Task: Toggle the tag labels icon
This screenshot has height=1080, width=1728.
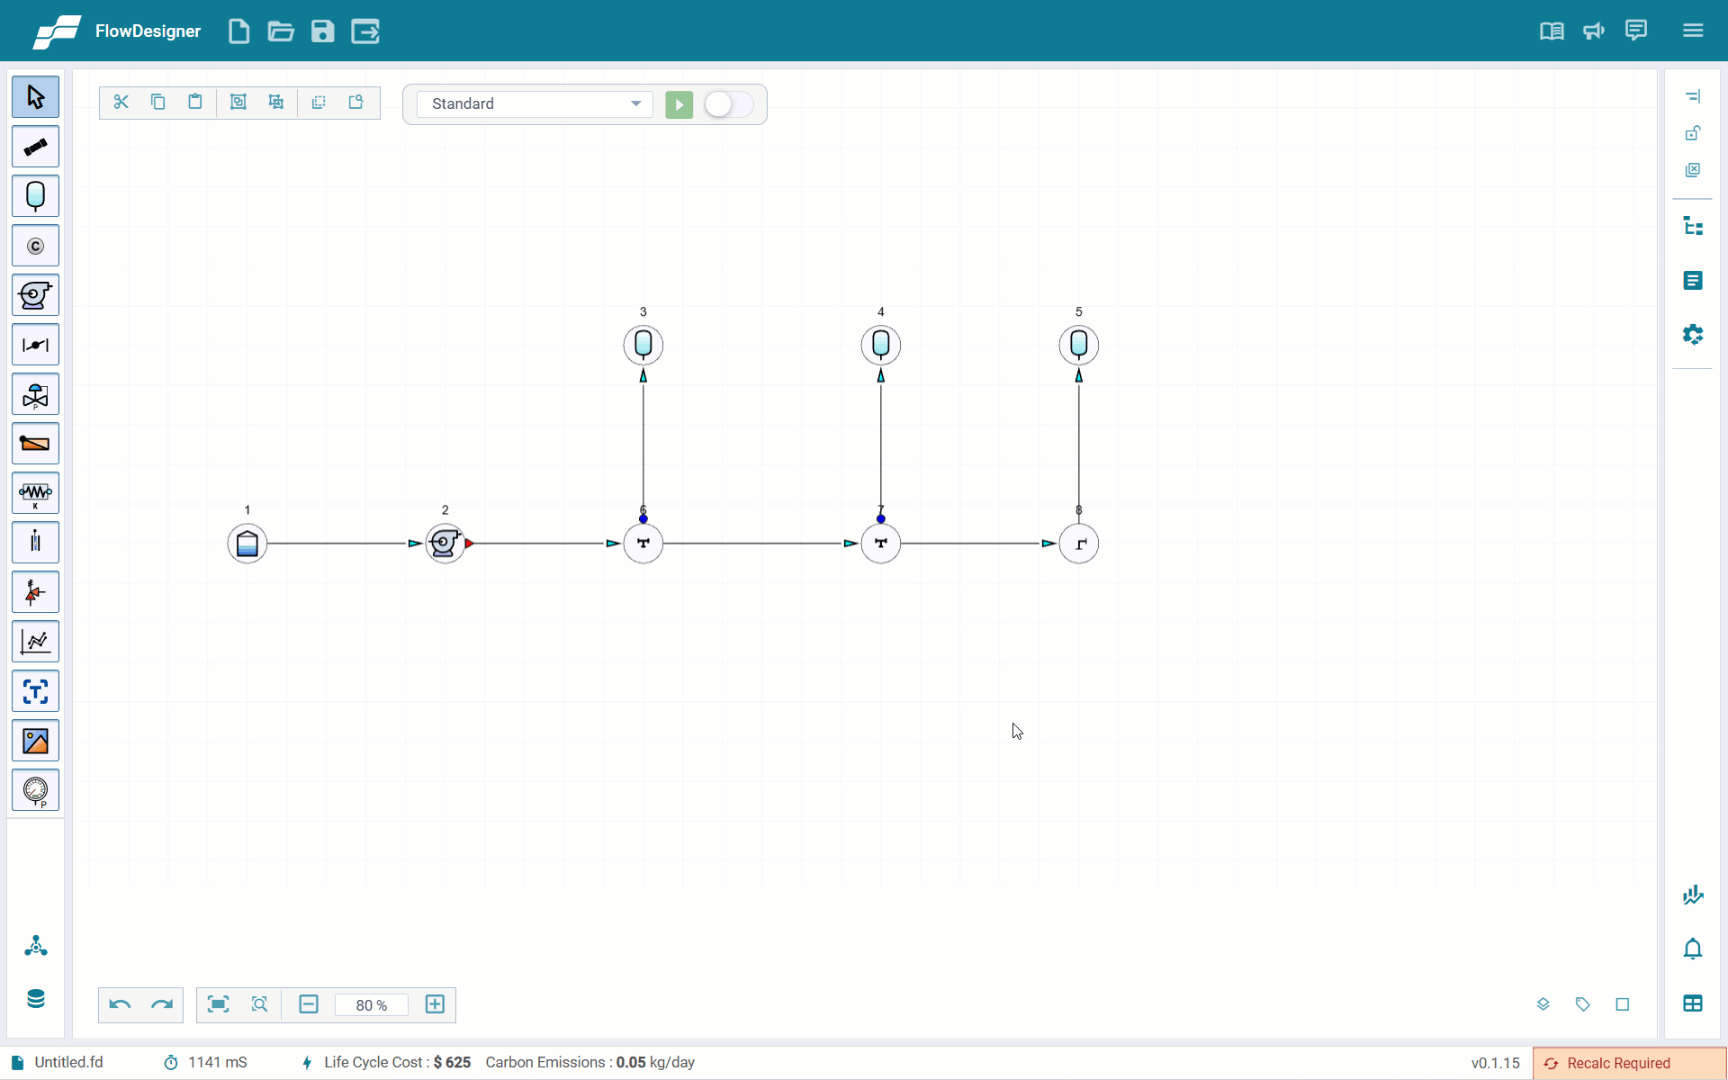Action: pyautogui.click(x=1582, y=1004)
